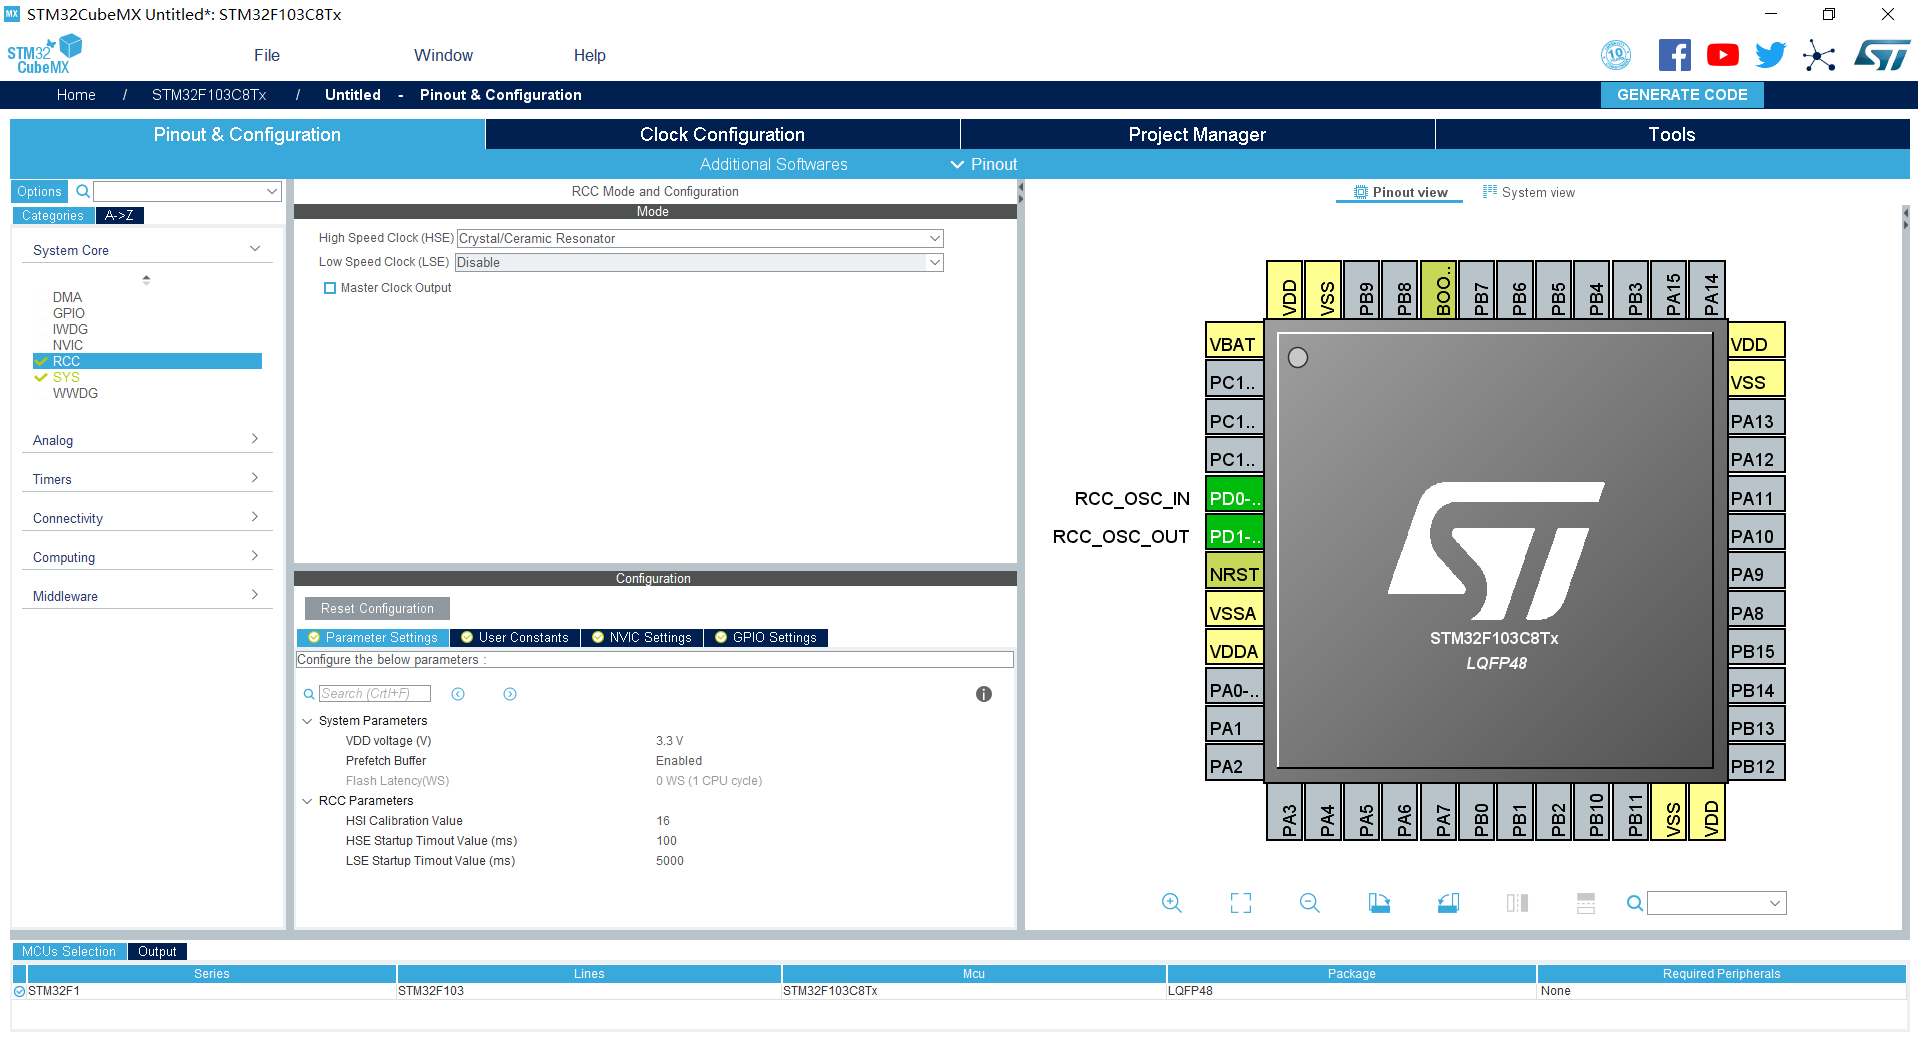Open the ST Facebook page icon

pyautogui.click(x=1675, y=55)
